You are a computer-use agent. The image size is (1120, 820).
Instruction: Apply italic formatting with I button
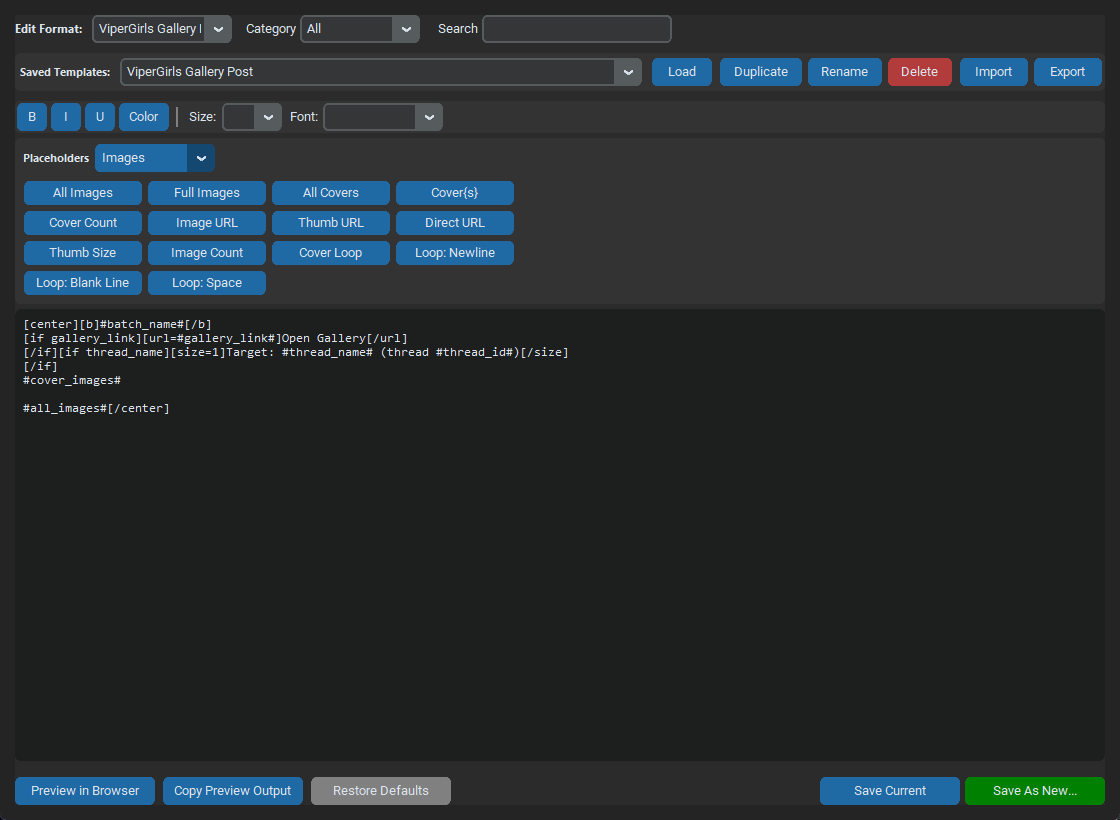click(66, 117)
